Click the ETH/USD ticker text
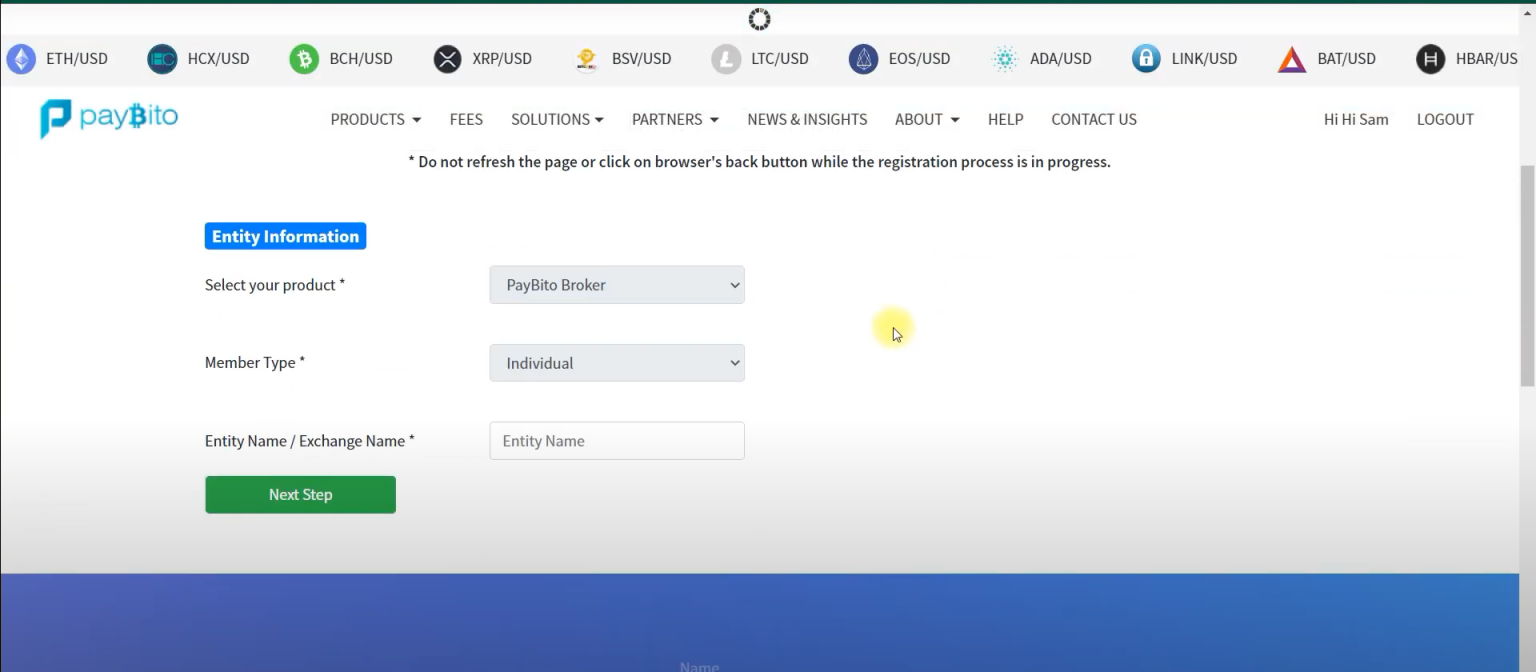This screenshot has width=1536, height=672. click(x=77, y=59)
